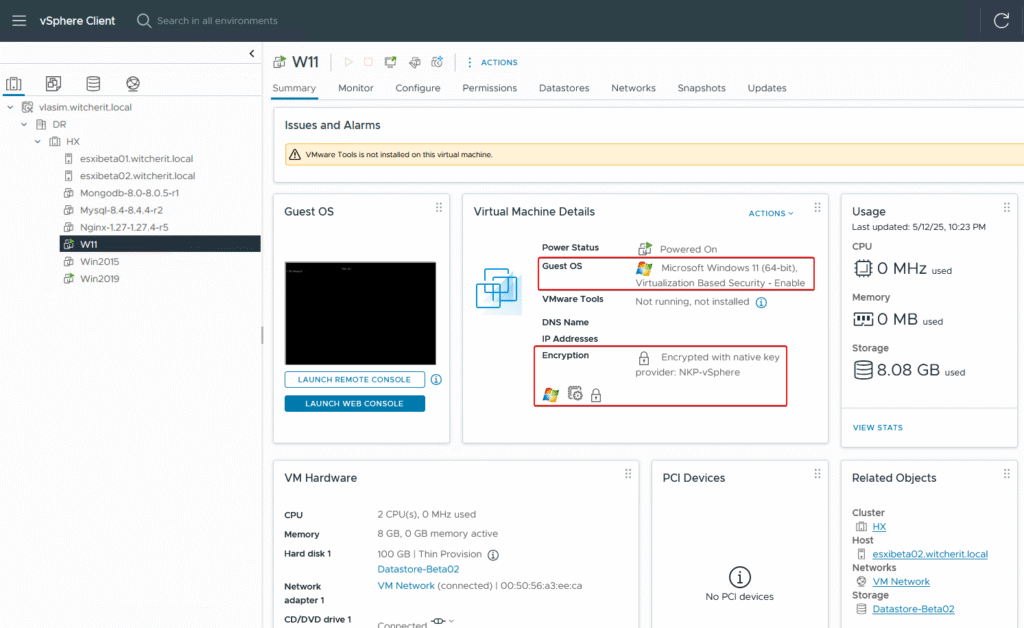Open VM Network link under Network adapter 1
1024x628 pixels.
pyautogui.click(x=406, y=586)
